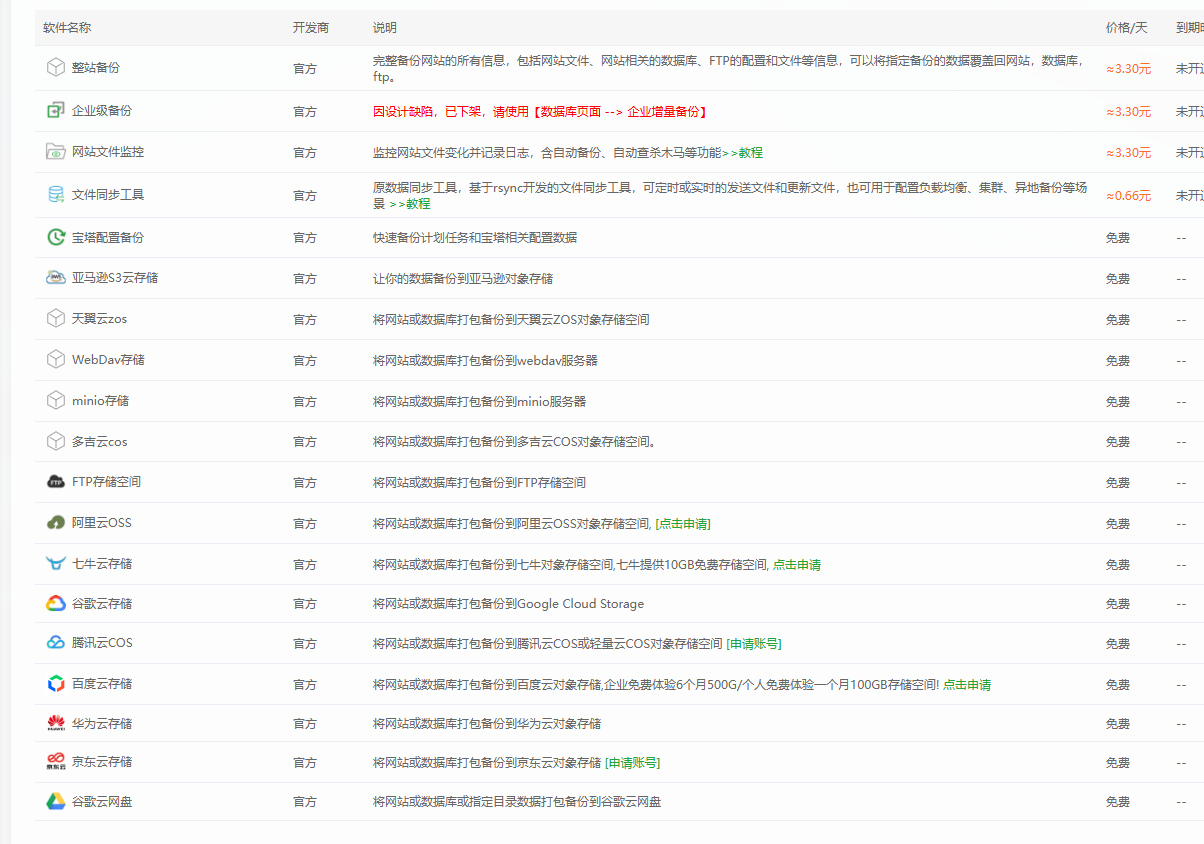Select the 华为云存储 name text

click(x=102, y=723)
